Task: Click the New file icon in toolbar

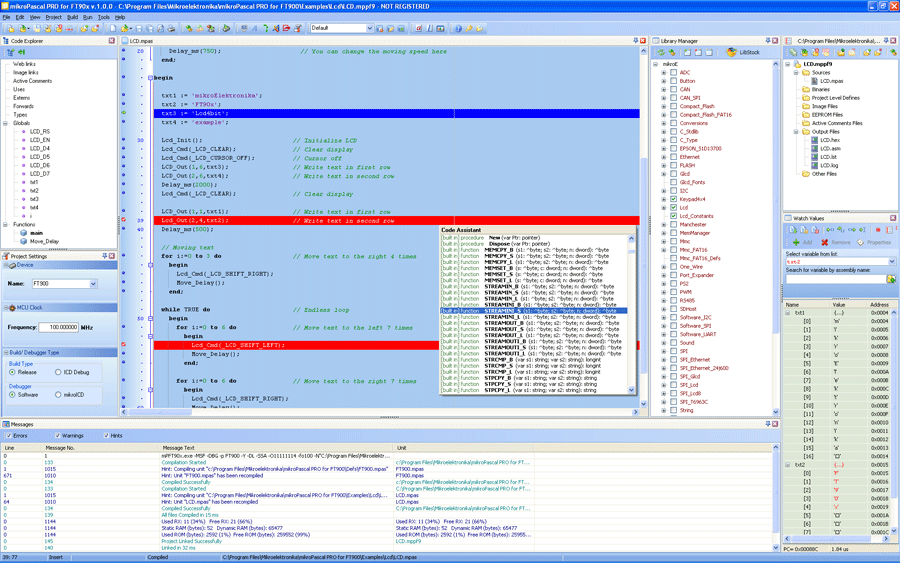Action: point(112,28)
